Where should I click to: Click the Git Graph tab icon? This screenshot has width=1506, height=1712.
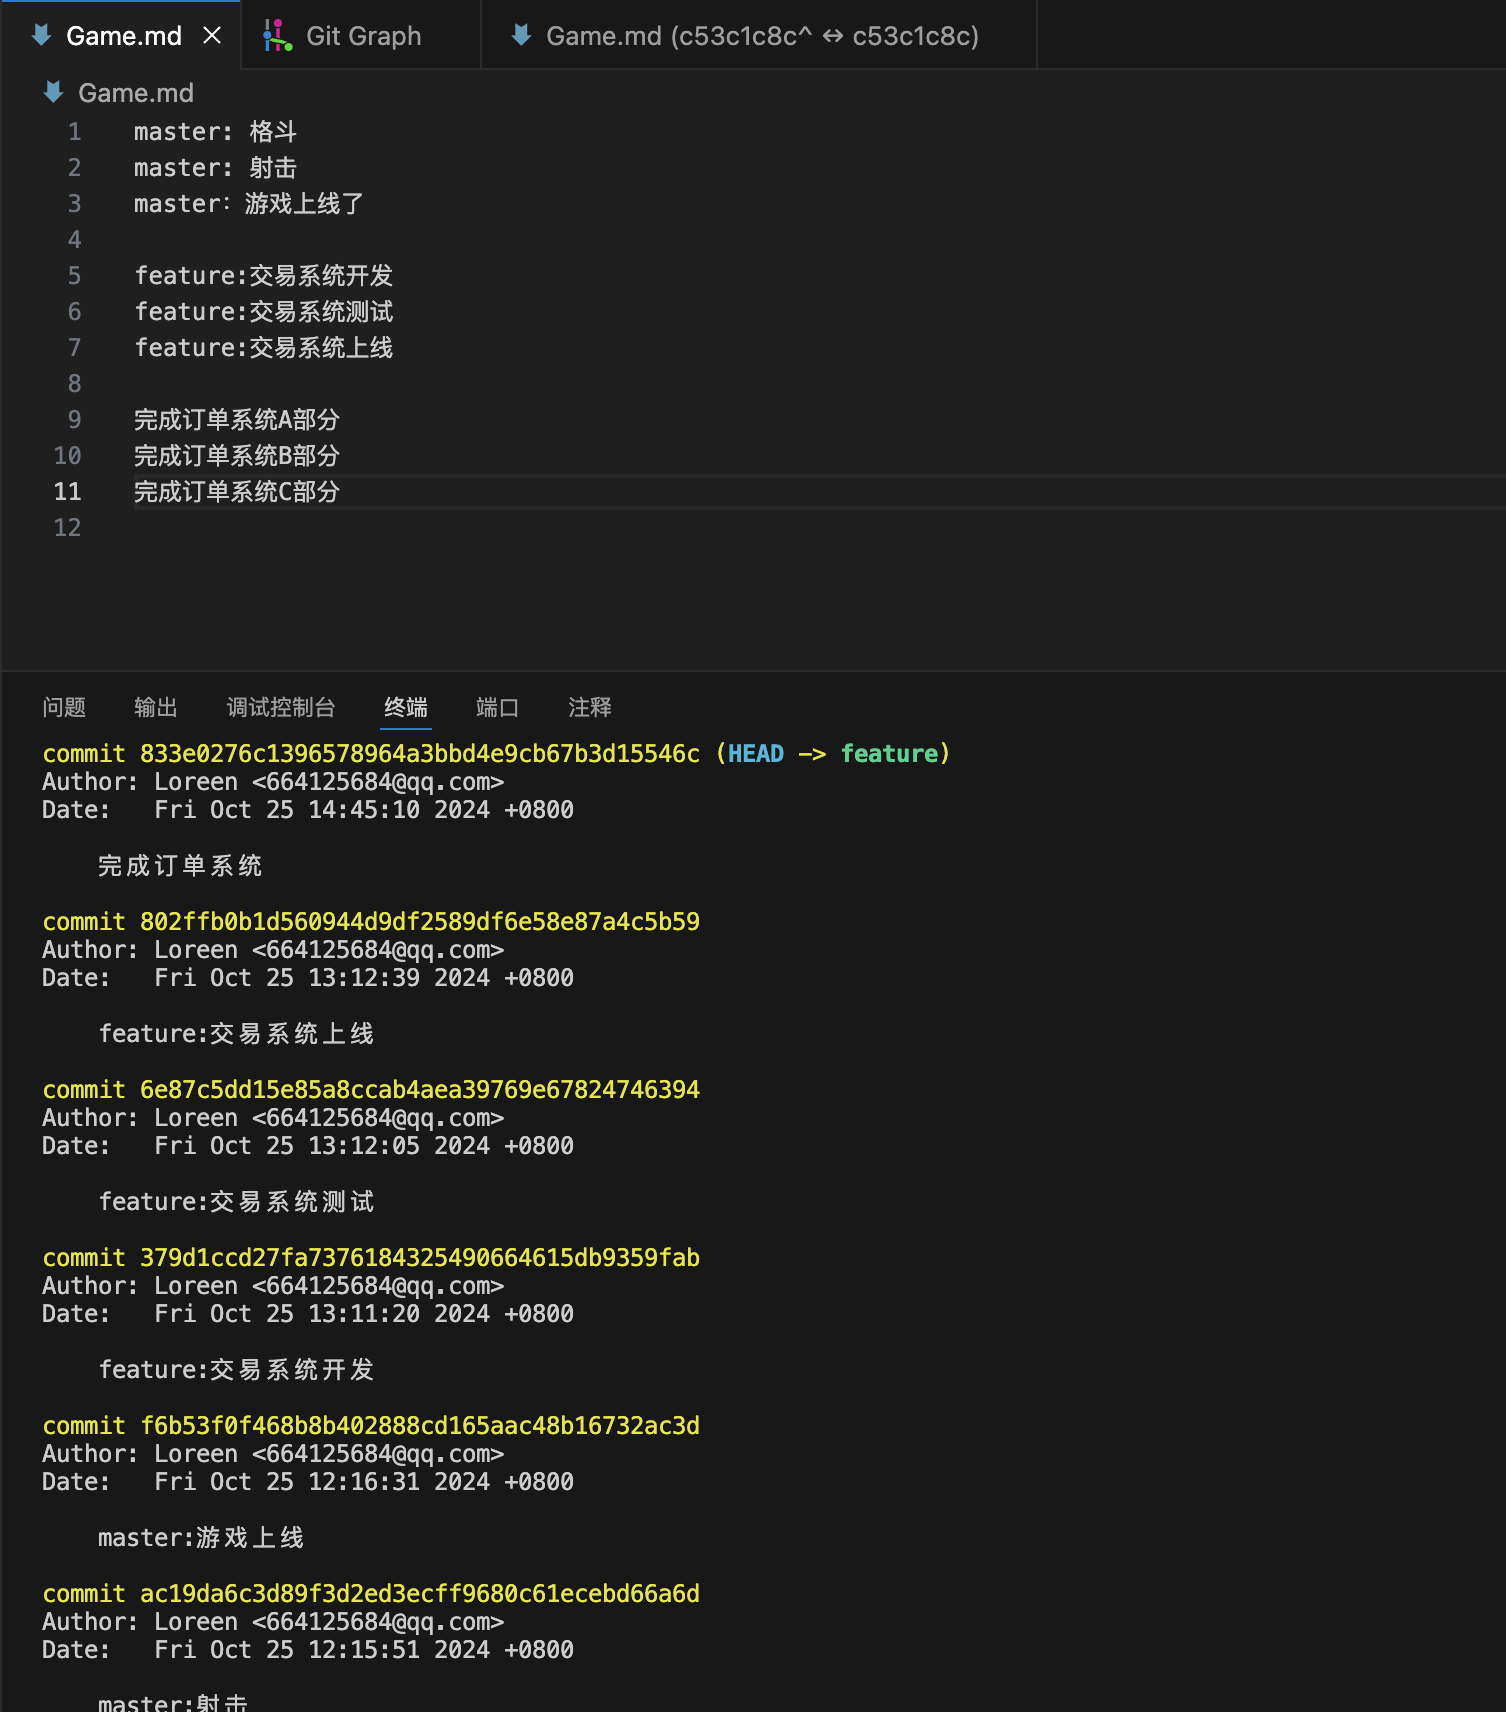tap(277, 36)
